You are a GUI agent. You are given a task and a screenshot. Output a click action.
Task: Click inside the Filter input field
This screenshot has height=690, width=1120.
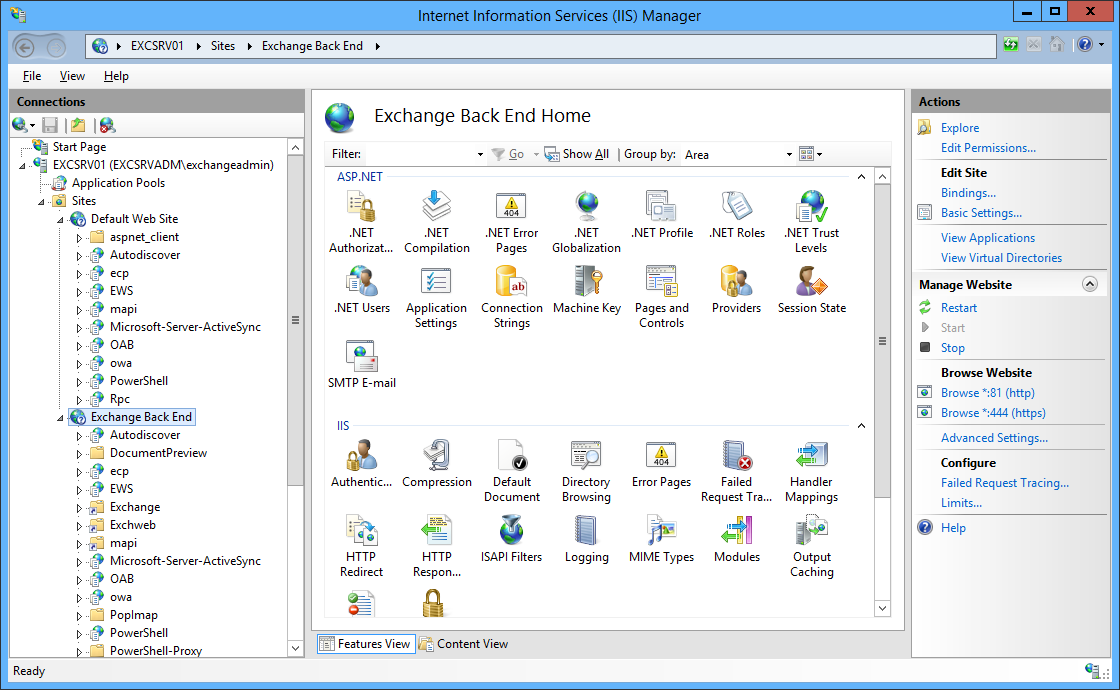pyautogui.click(x=419, y=154)
